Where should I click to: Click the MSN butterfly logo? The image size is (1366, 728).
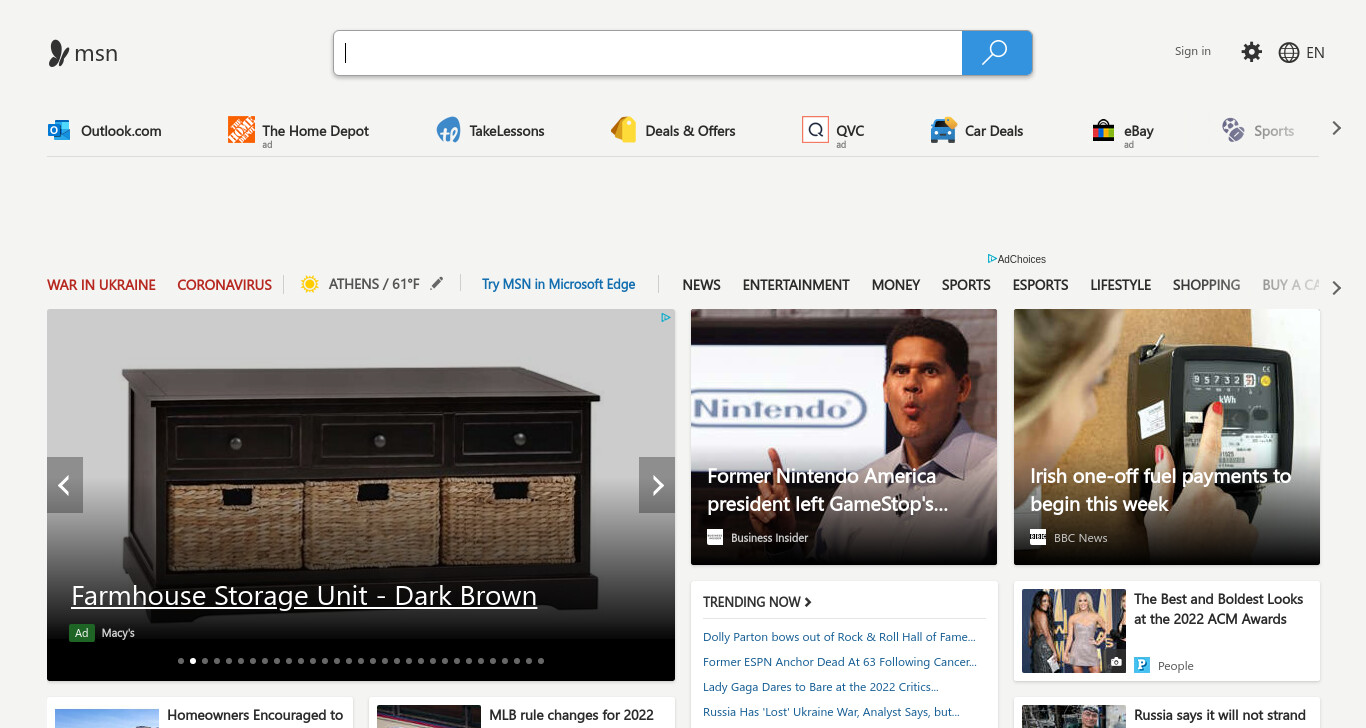[59, 53]
